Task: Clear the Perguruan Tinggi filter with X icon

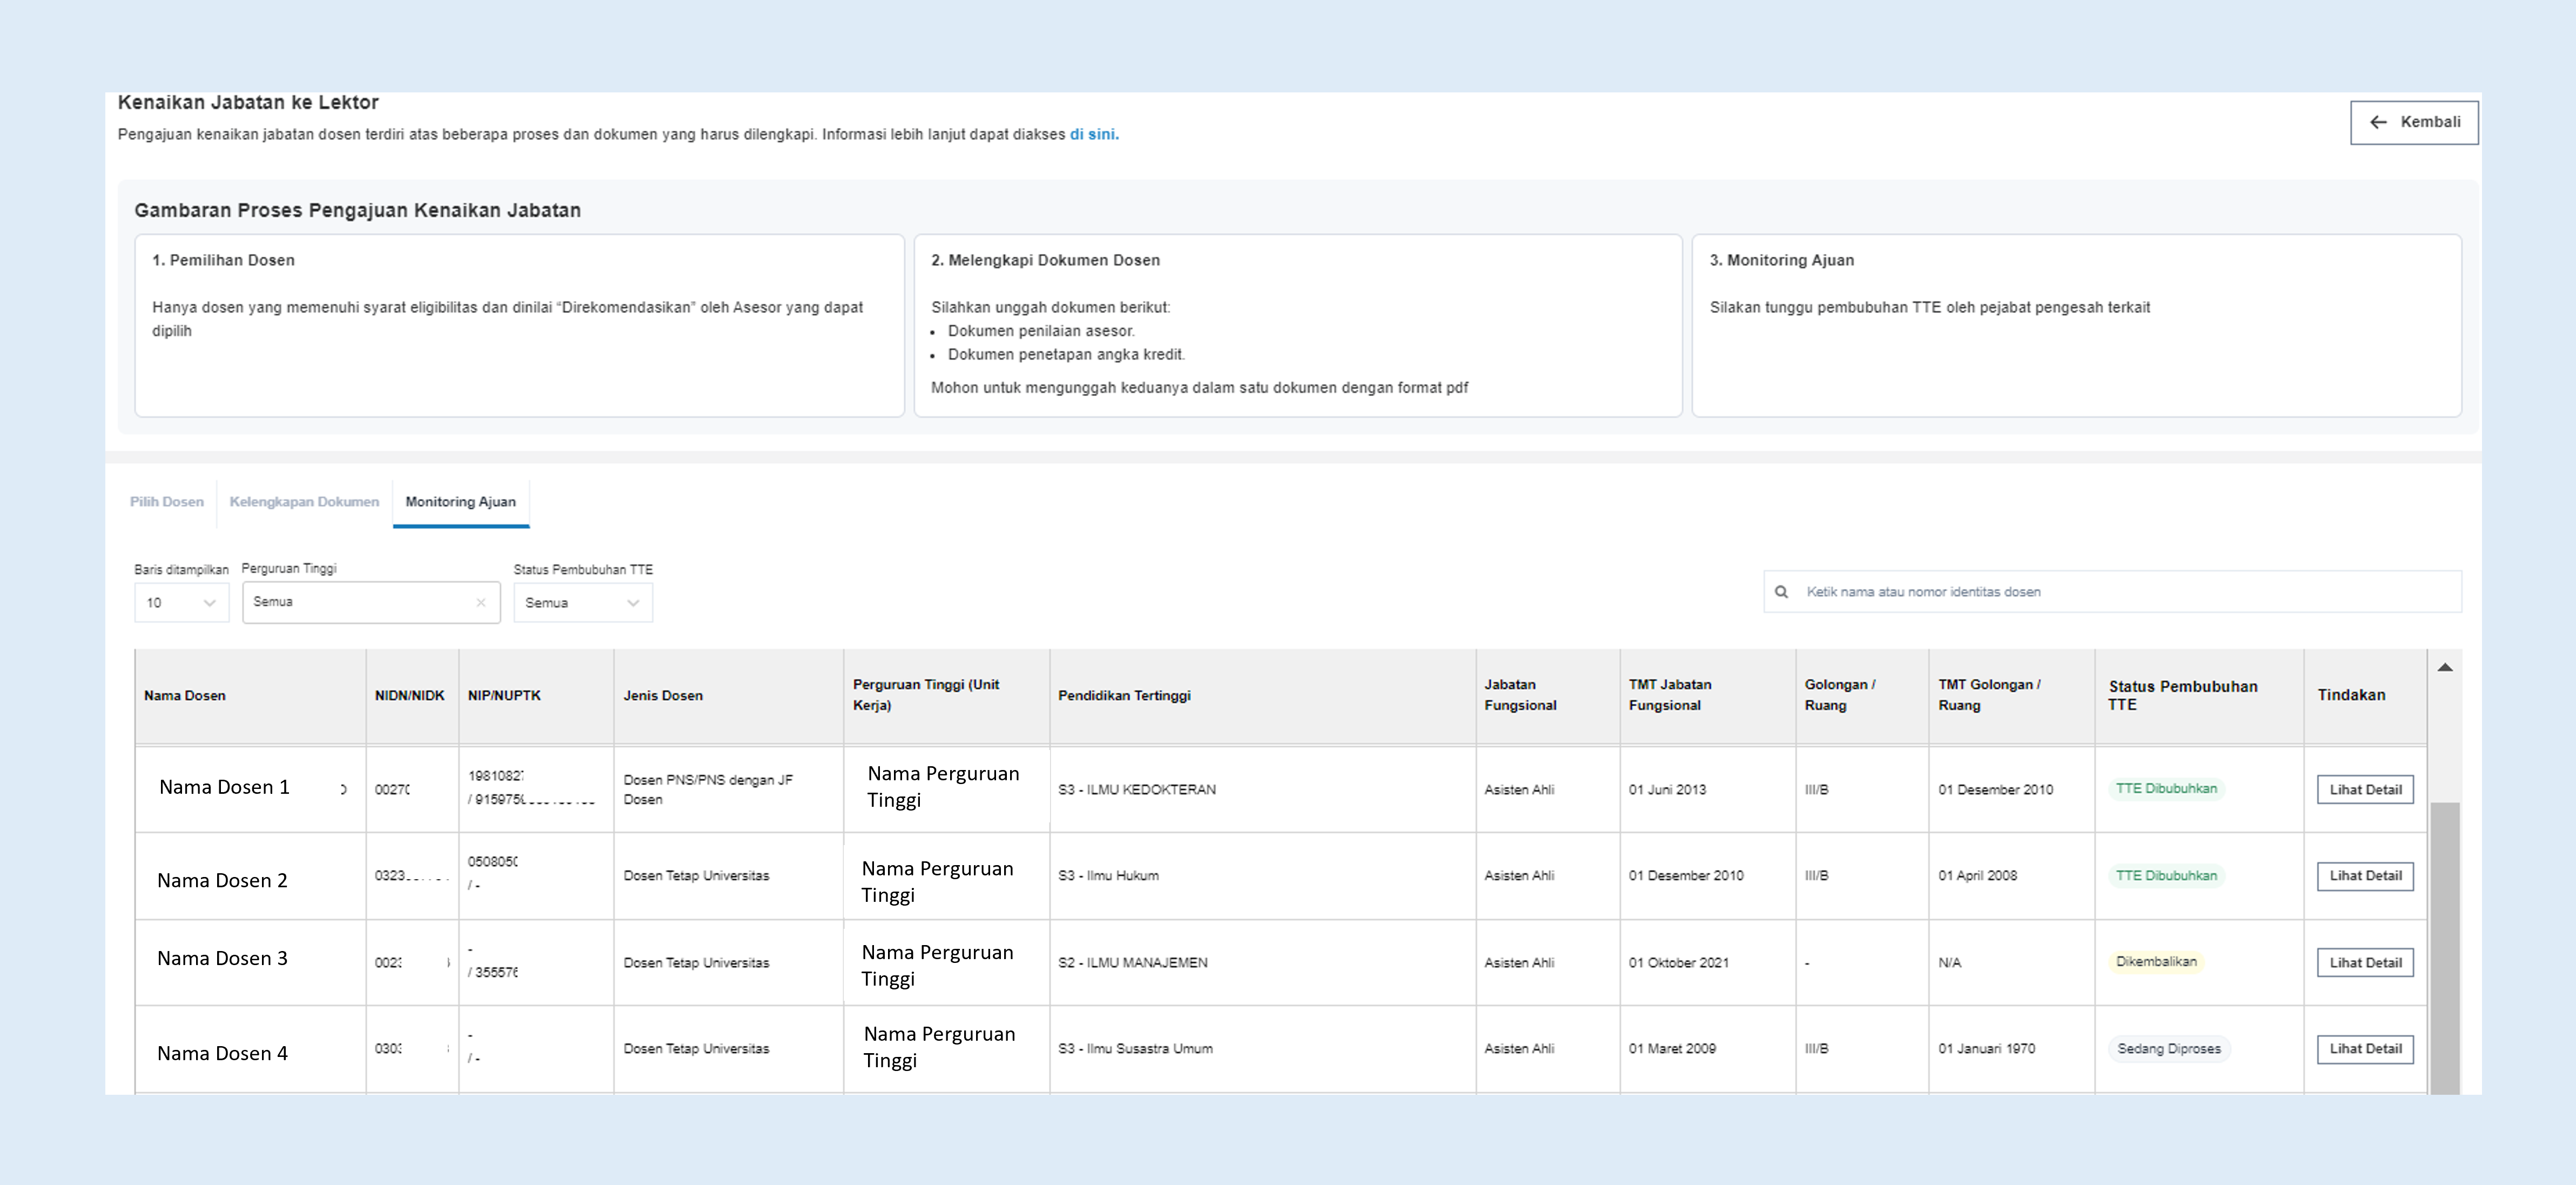Action: pos(481,602)
